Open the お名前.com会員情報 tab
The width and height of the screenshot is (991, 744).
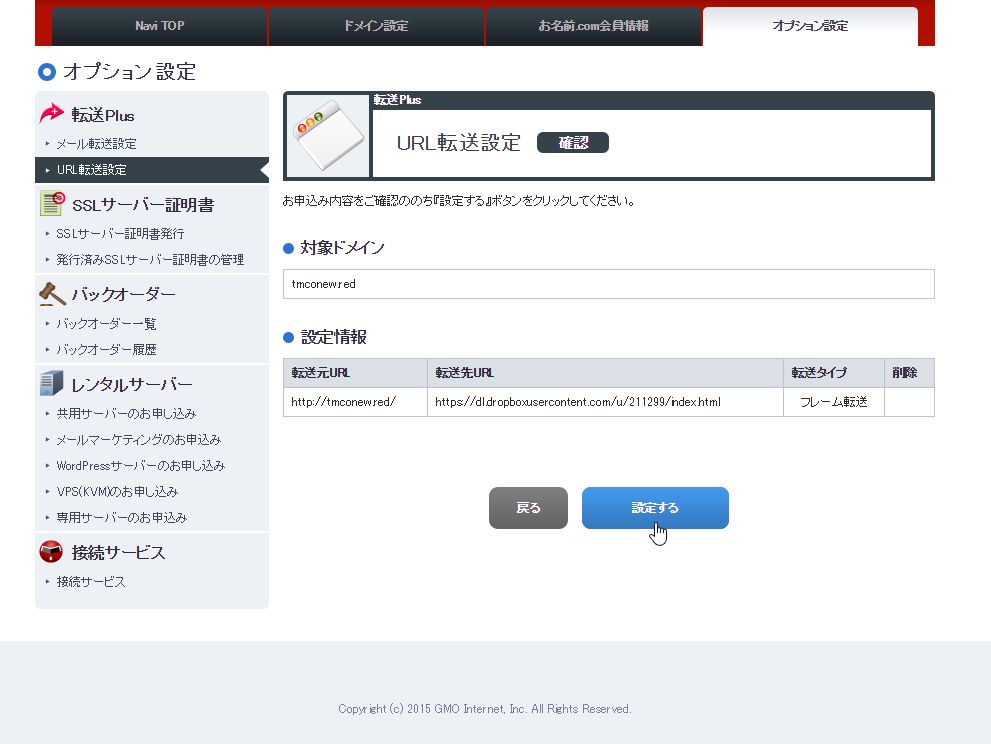[x=593, y=26]
